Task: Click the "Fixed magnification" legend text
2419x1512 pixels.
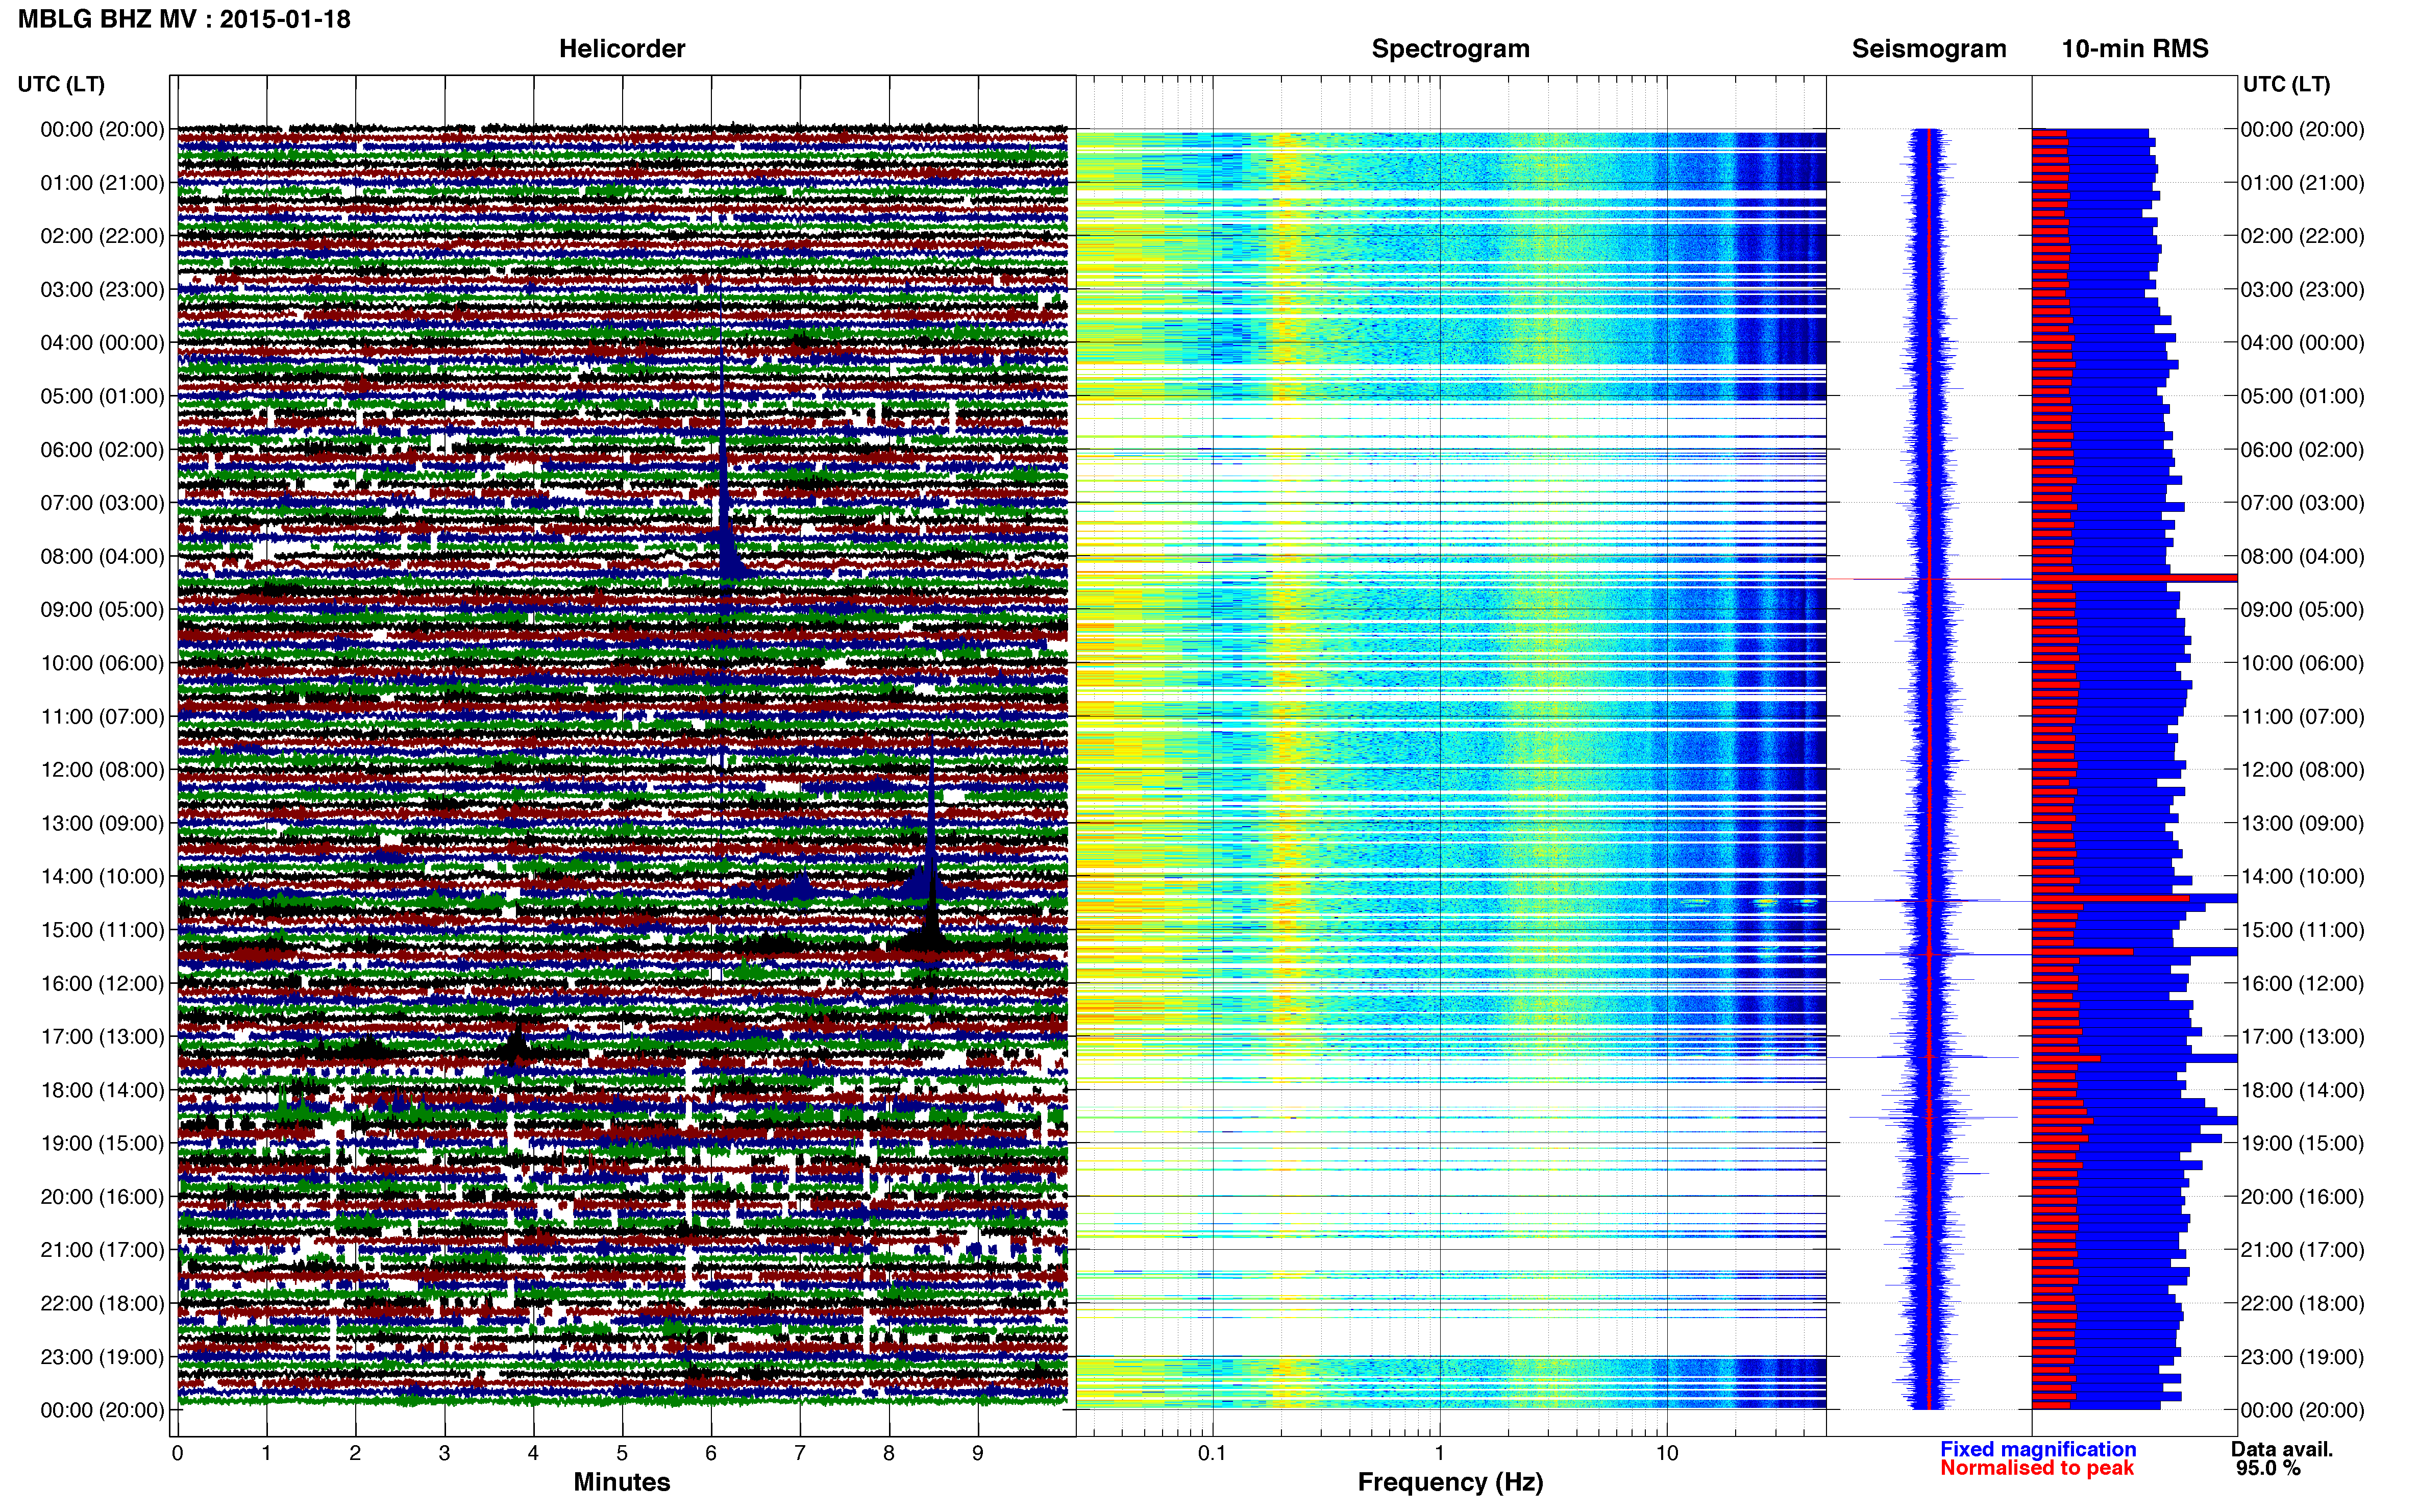Action: coord(2038,1449)
